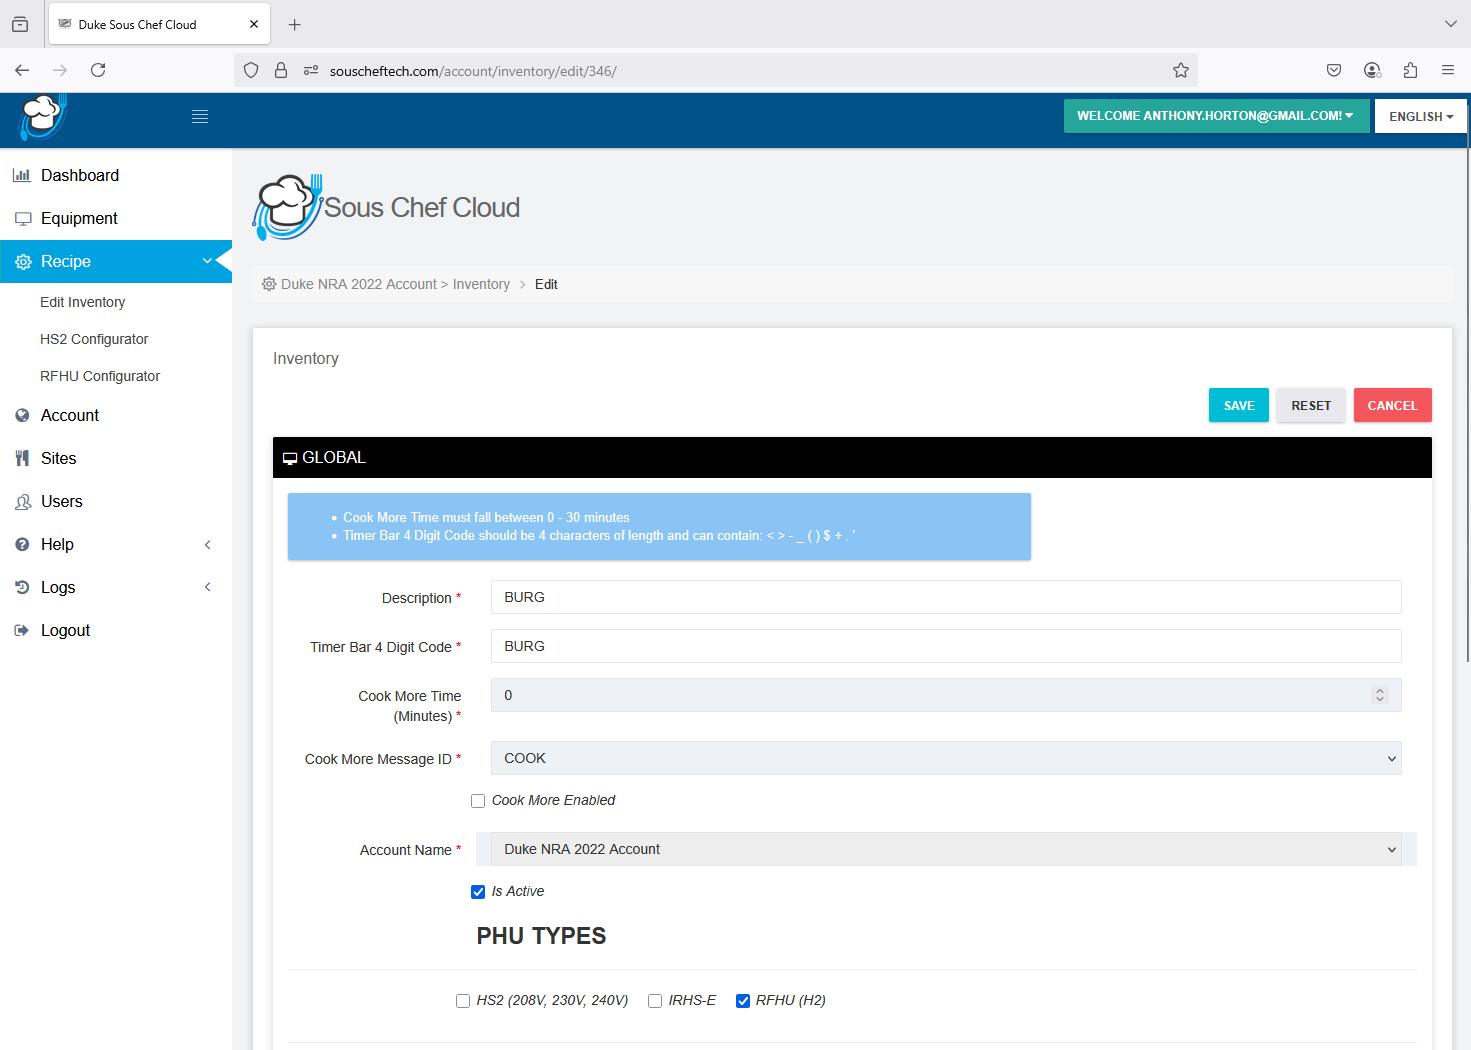Close the Duke Sous Chef Cloud tab

(254, 24)
